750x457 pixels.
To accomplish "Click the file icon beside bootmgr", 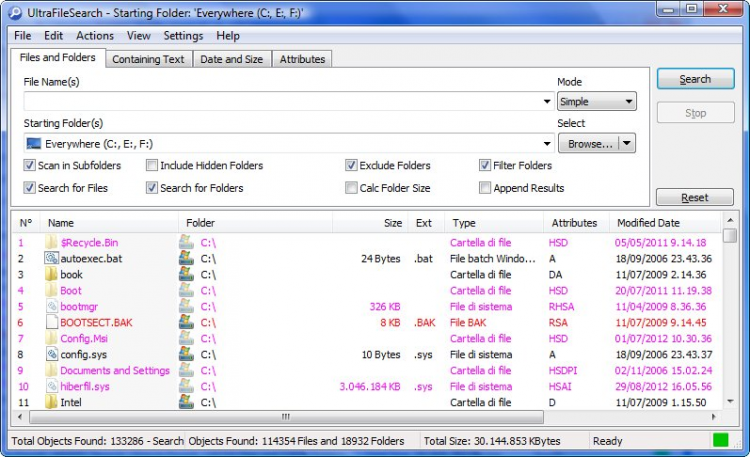I will click(x=52, y=306).
